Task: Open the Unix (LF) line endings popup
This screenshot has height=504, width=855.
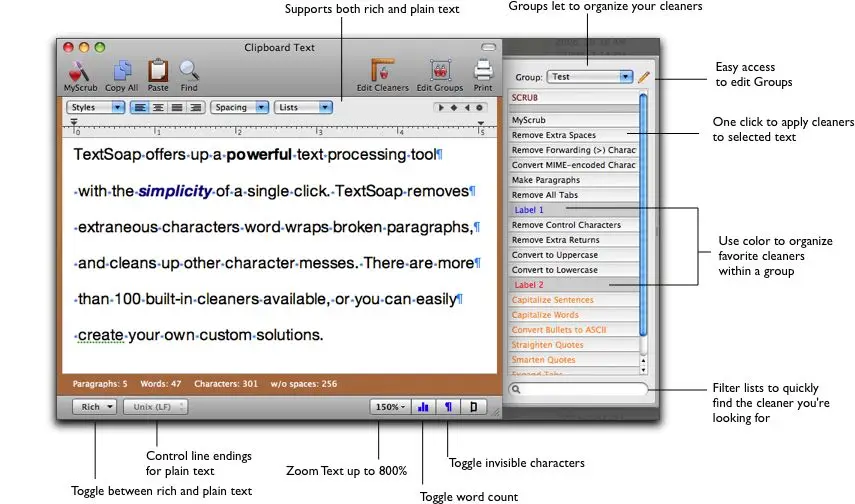Action: (155, 406)
